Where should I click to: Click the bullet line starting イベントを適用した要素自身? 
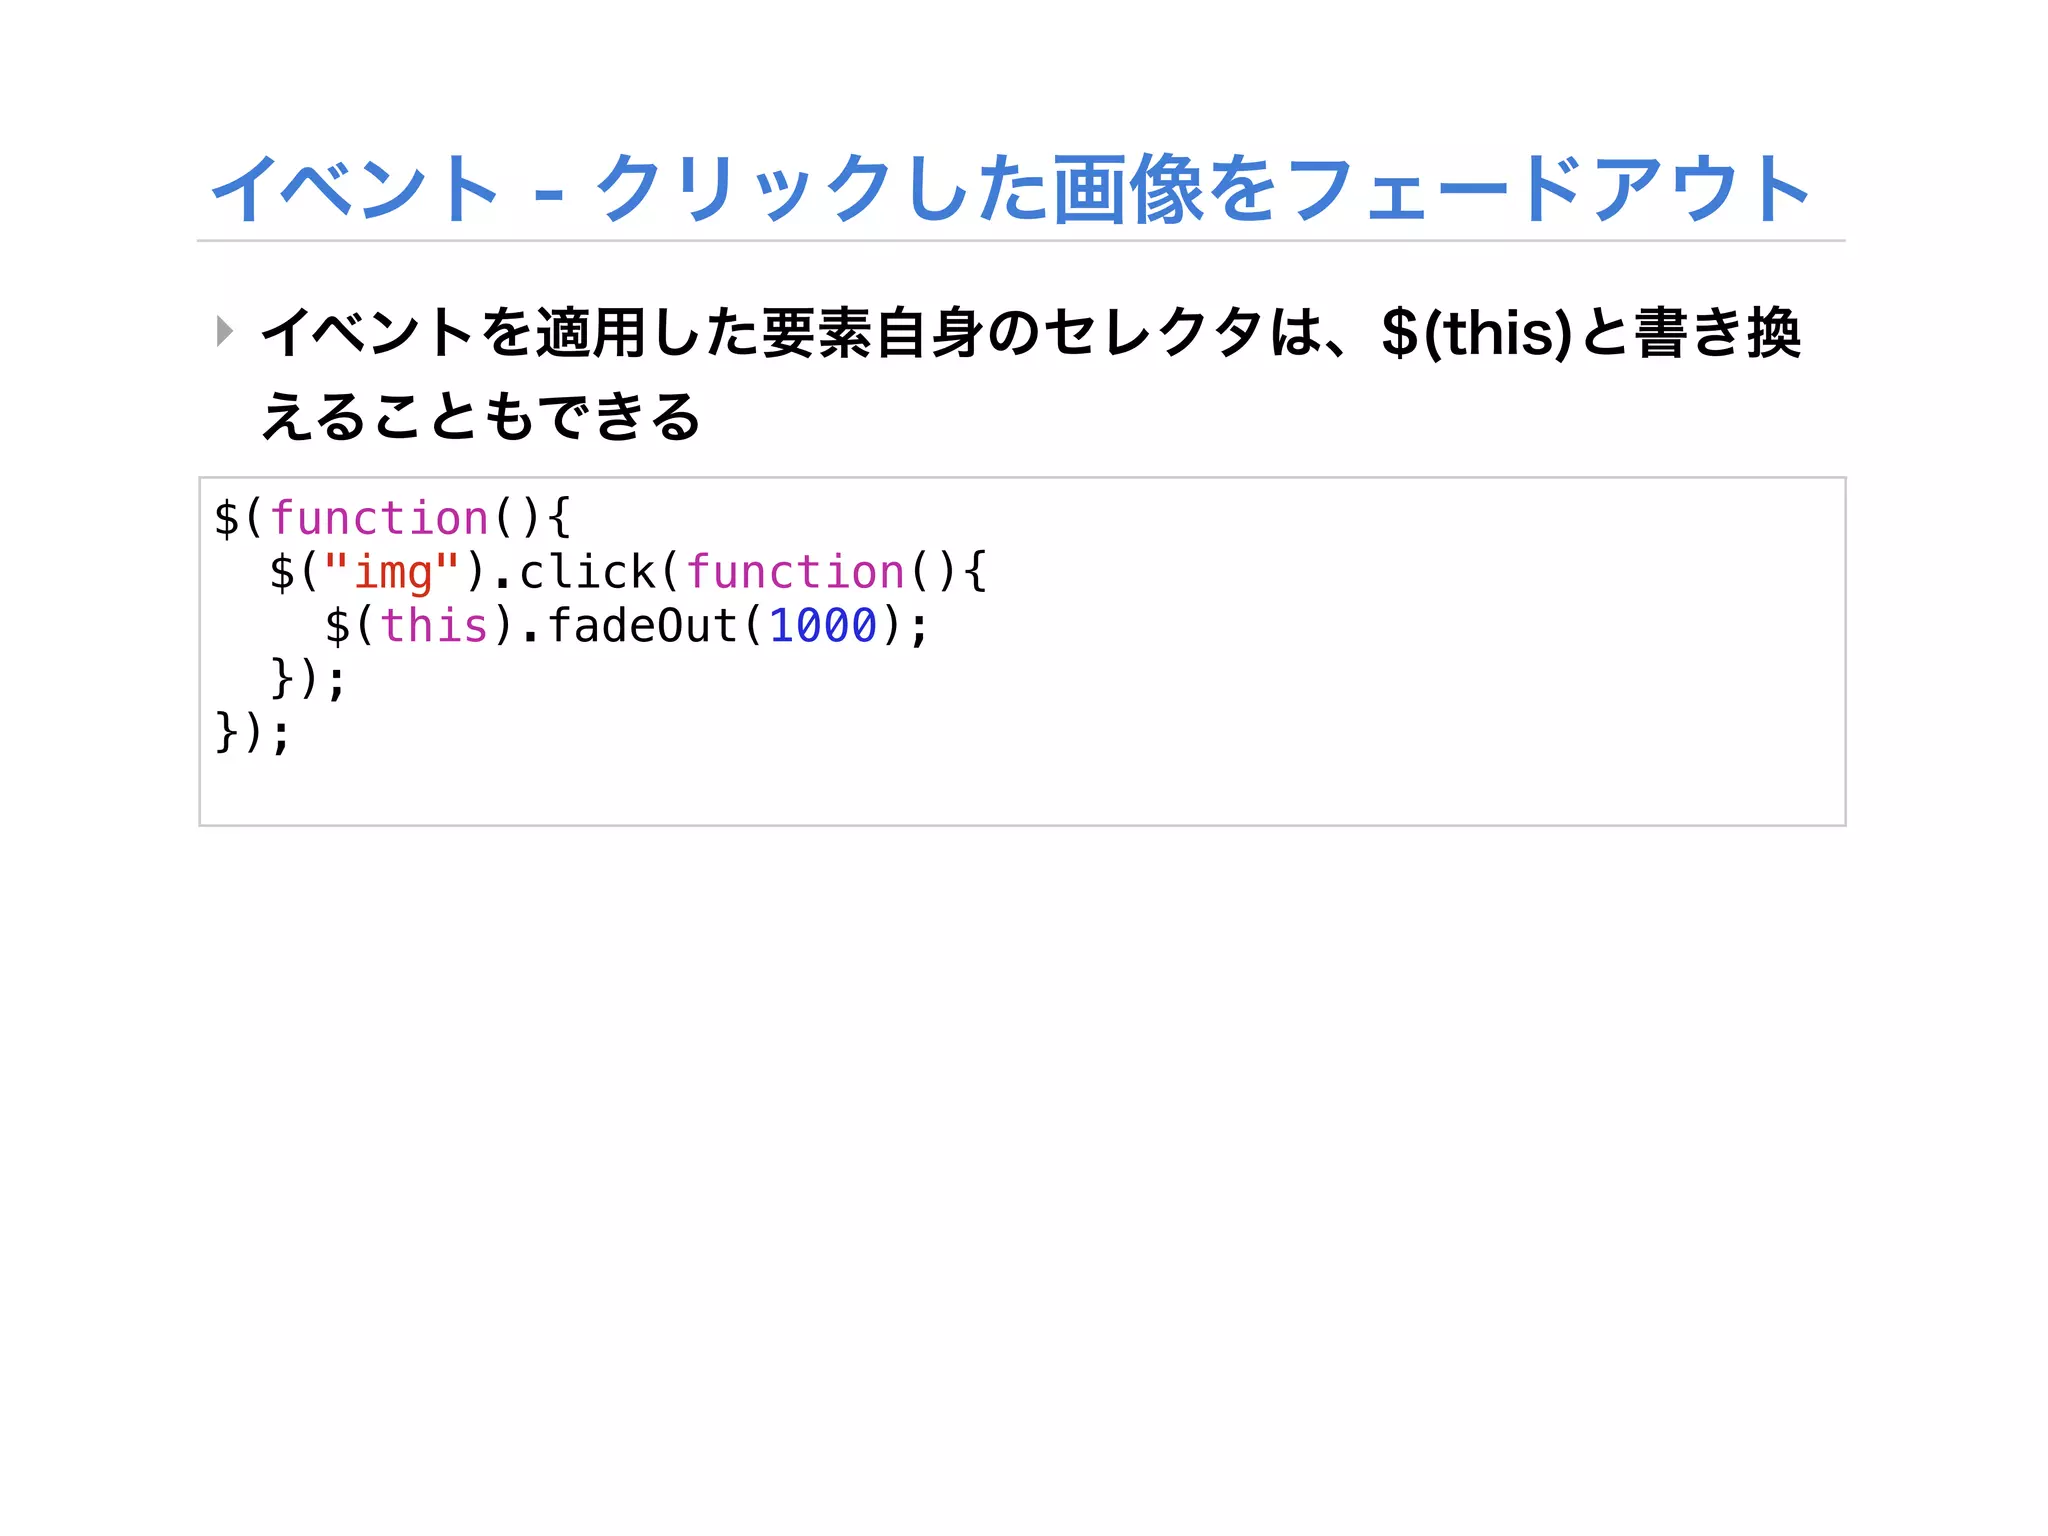pyautogui.click(x=1031, y=333)
